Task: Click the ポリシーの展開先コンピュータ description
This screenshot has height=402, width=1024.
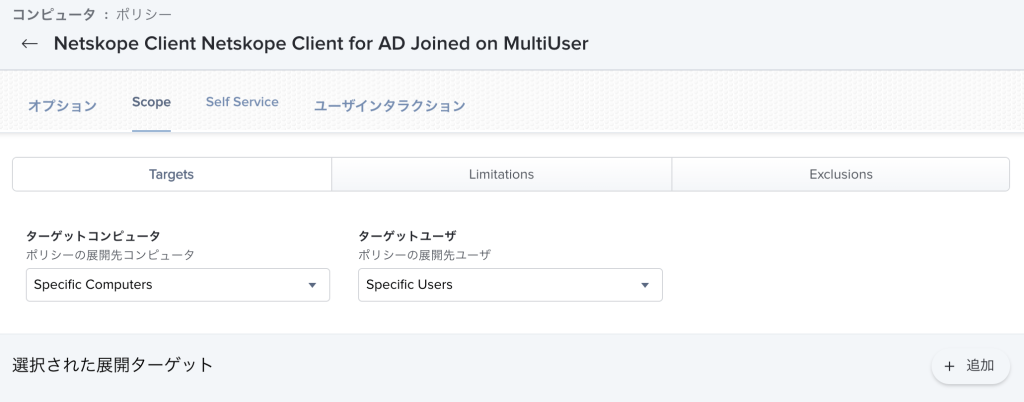Action: pyautogui.click(x=110, y=255)
